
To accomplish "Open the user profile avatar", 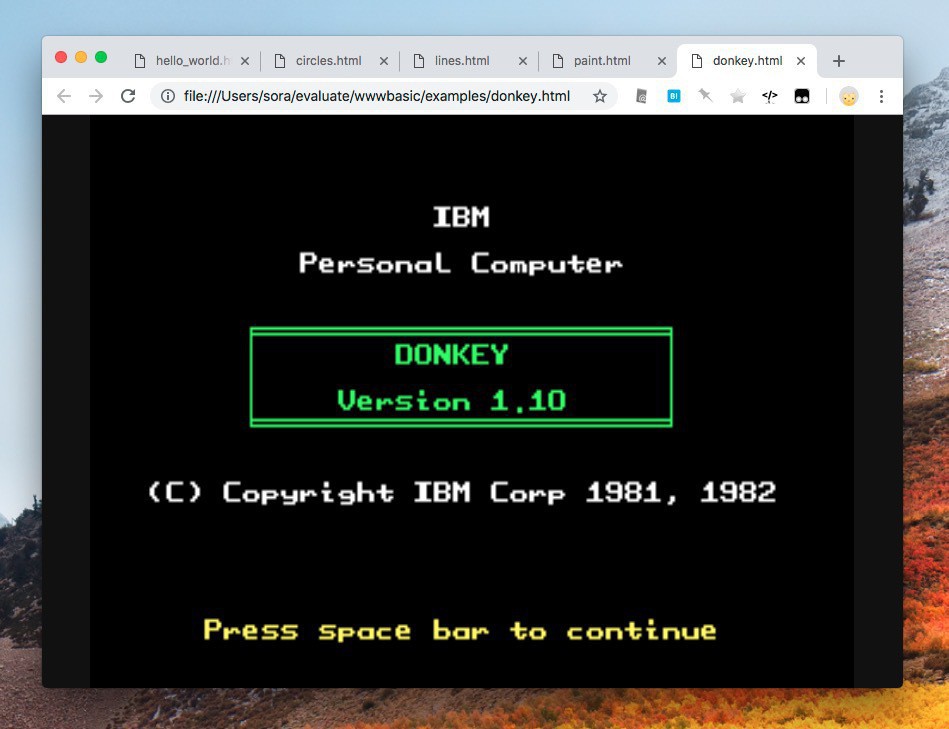I will tap(849, 96).
